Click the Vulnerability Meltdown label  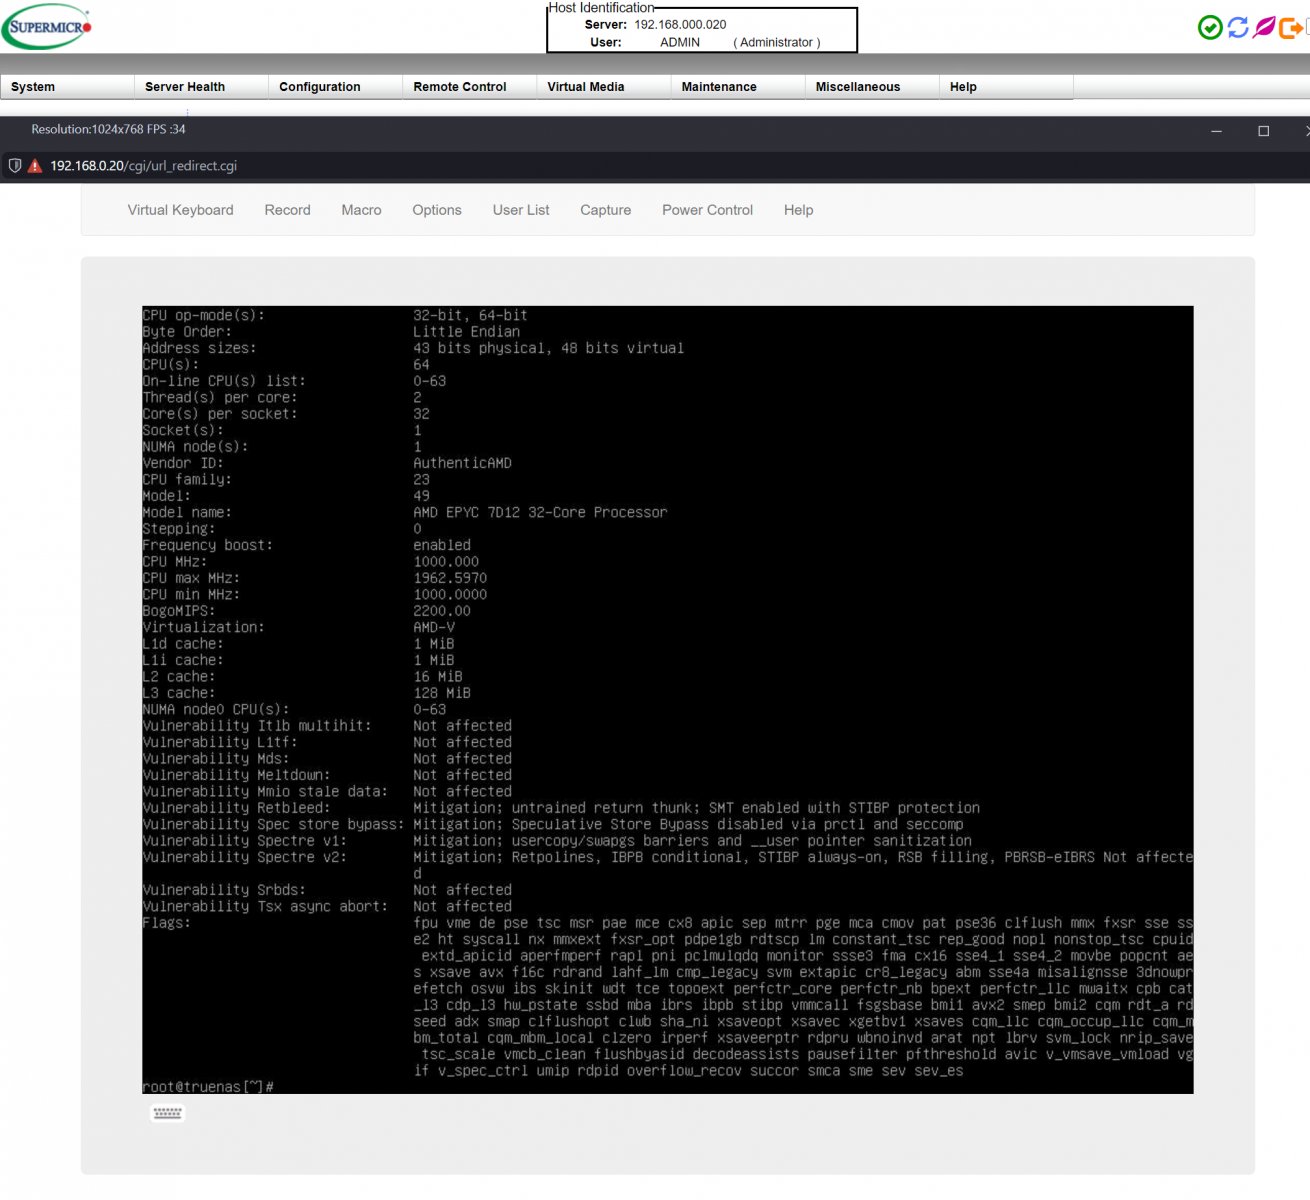tap(237, 775)
